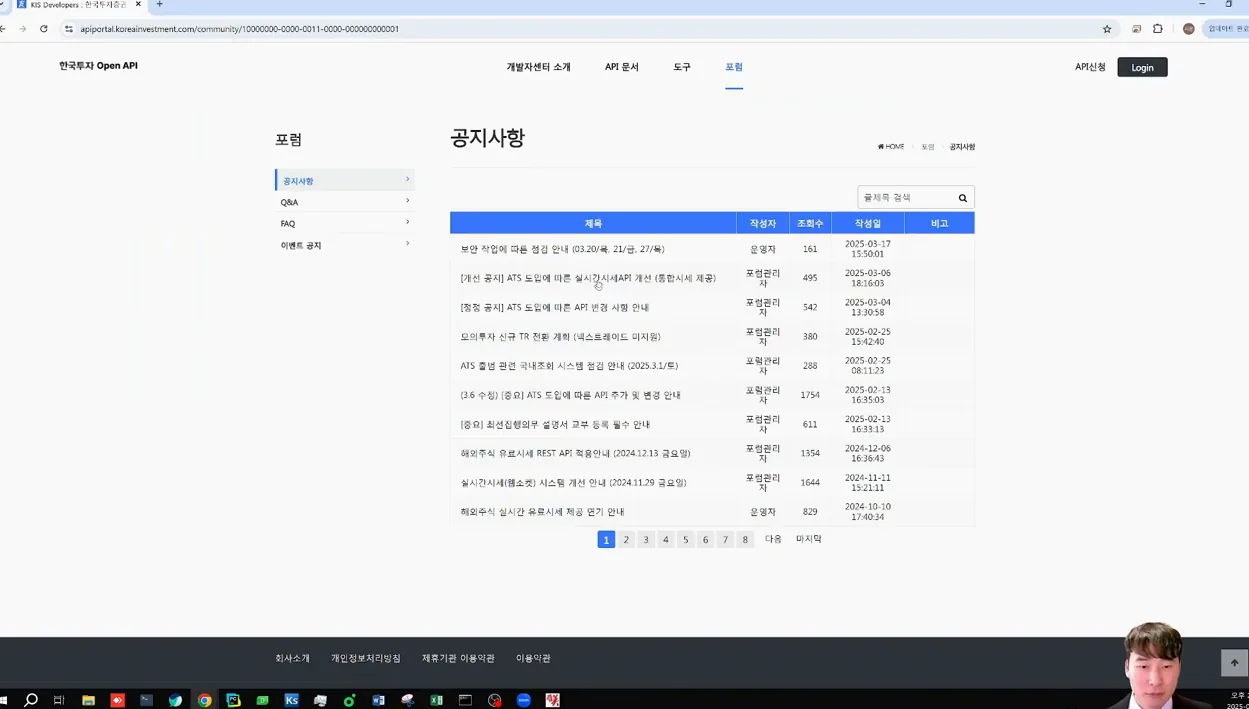The image size is (1249, 709).
Task: Open ATS 출범 관련 시스템 점검 안내
Action: point(569,366)
